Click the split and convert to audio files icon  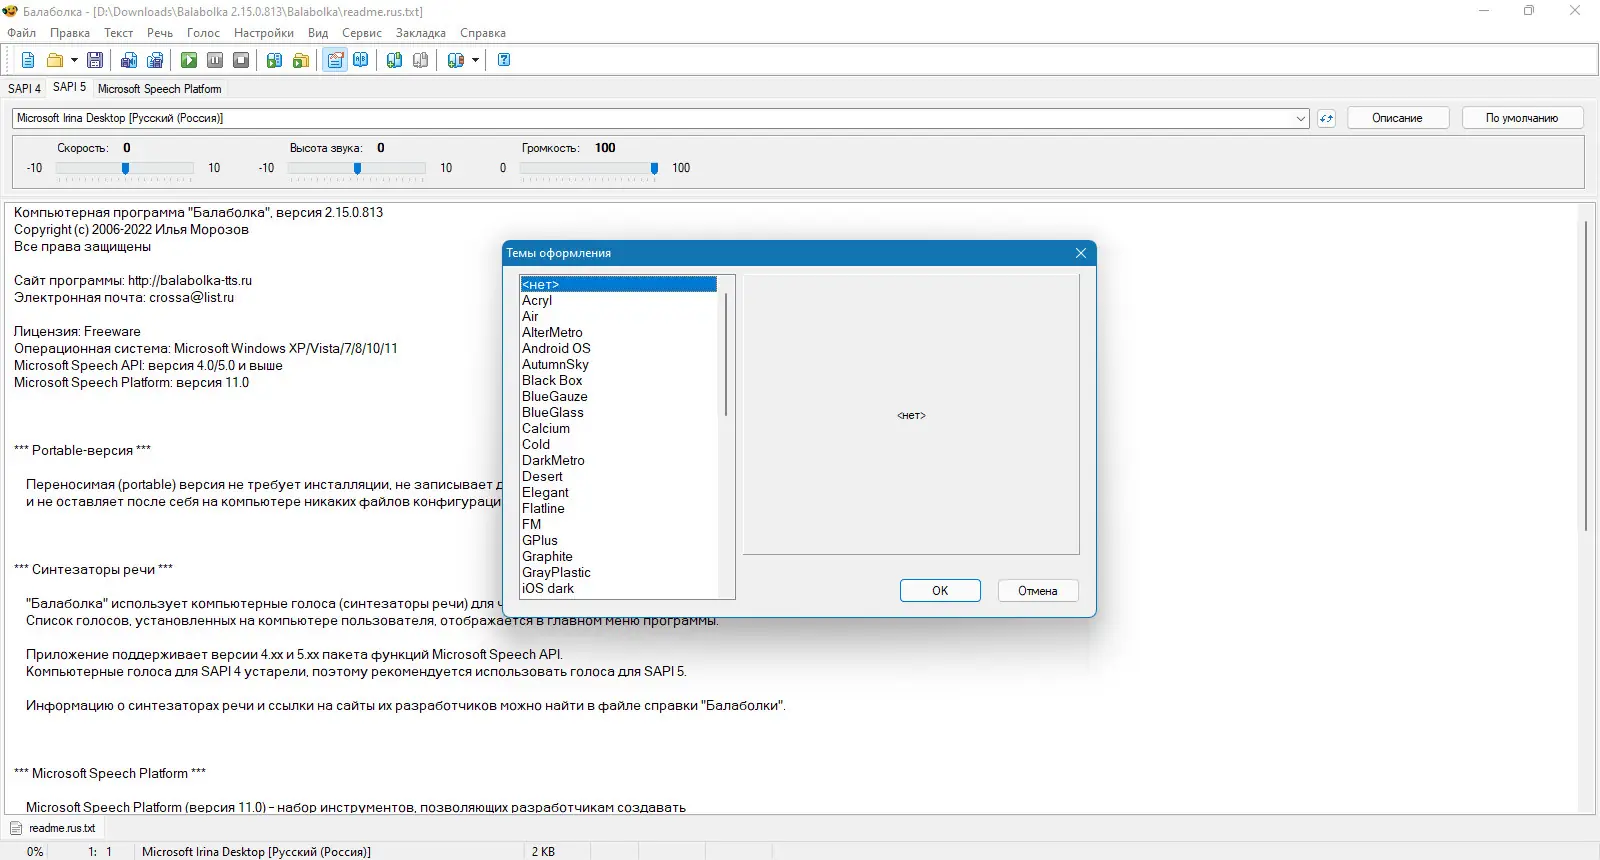[x=155, y=60]
